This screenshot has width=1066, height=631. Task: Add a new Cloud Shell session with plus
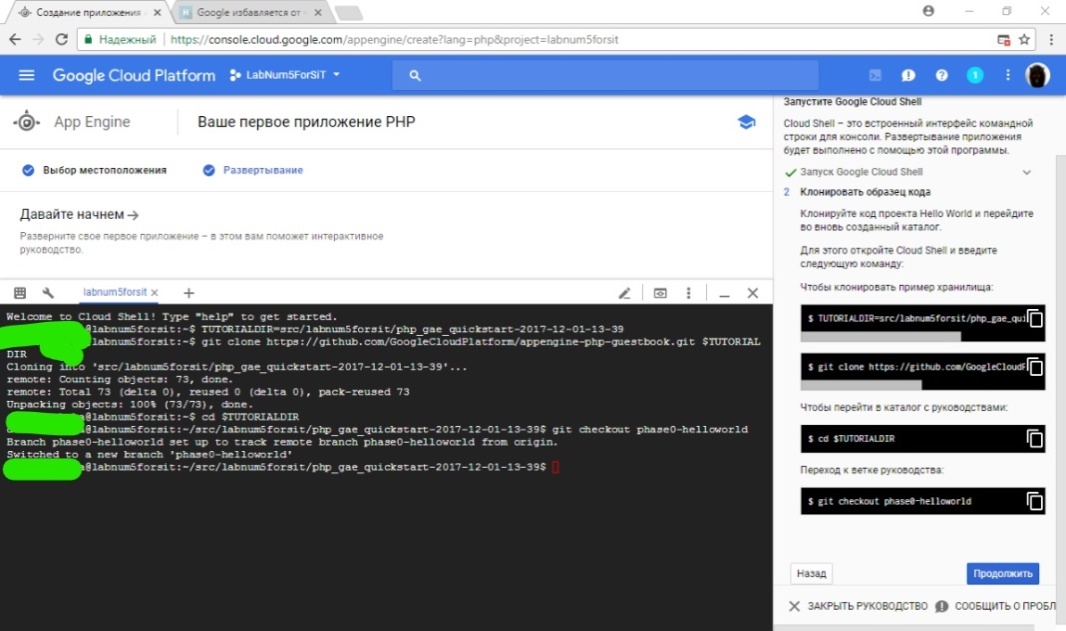click(189, 293)
